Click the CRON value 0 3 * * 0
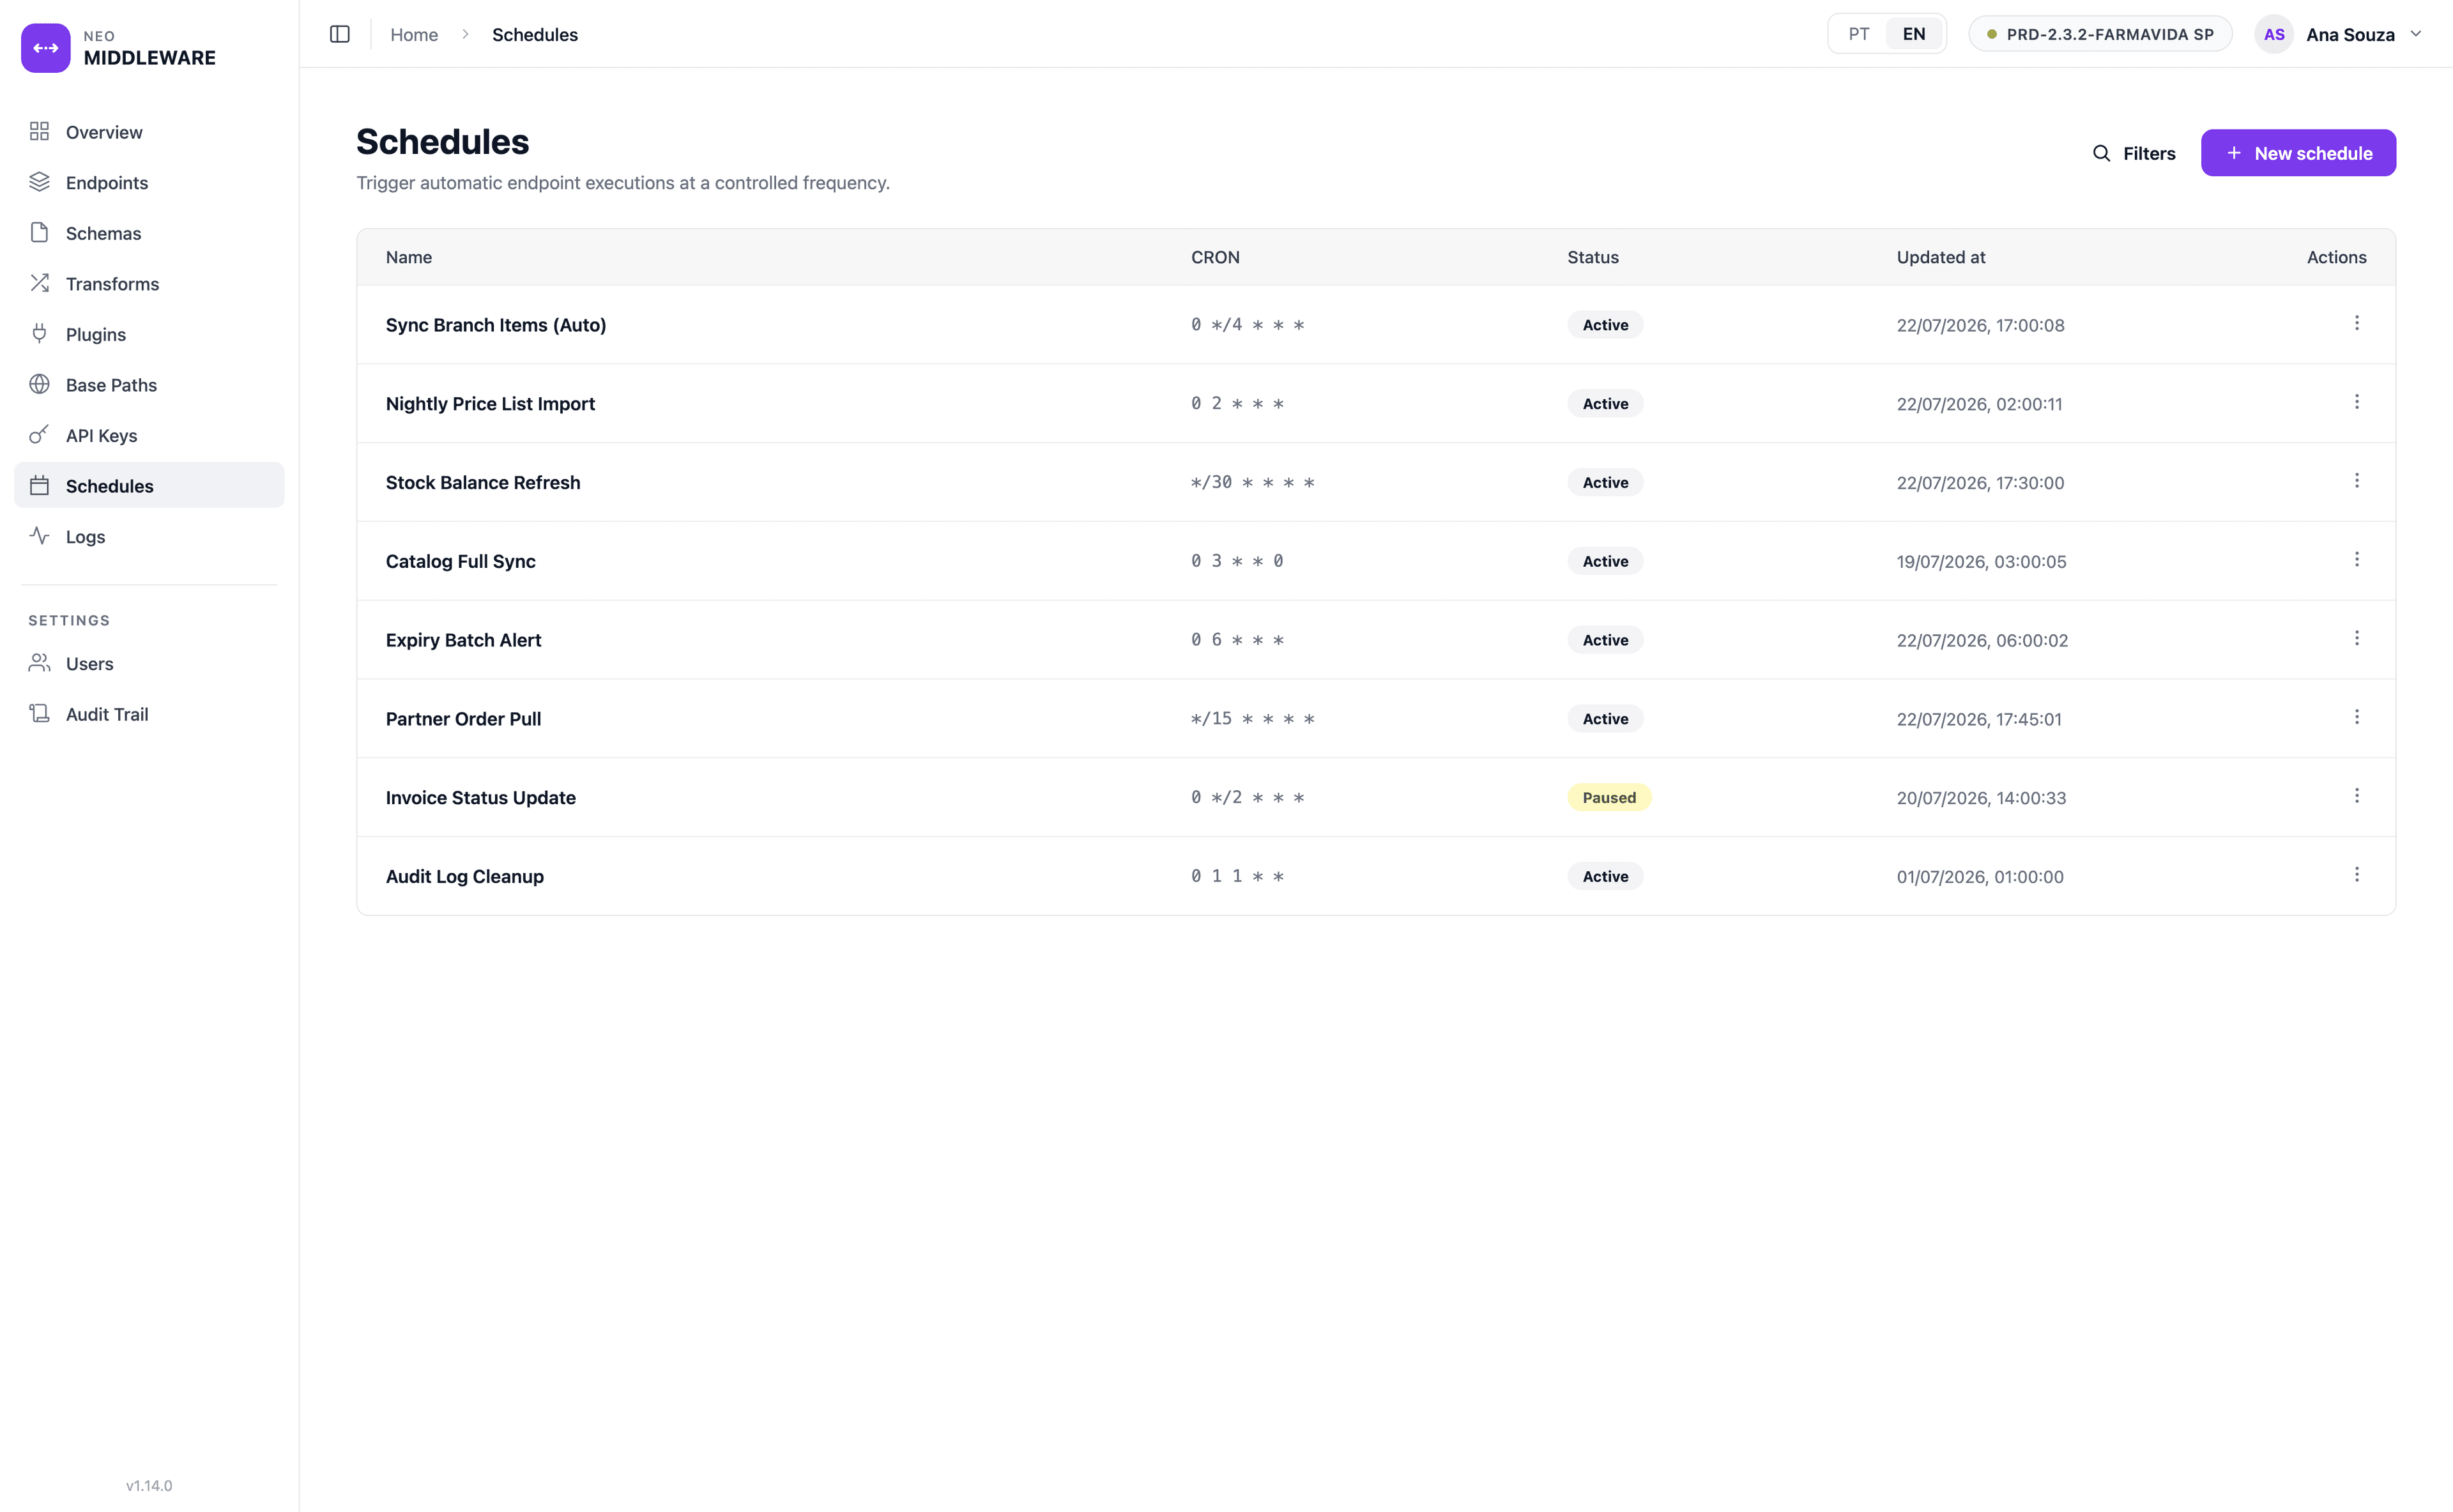Image resolution: width=2453 pixels, height=1512 pixels. pyautogui.click(x=1237, y=561)
